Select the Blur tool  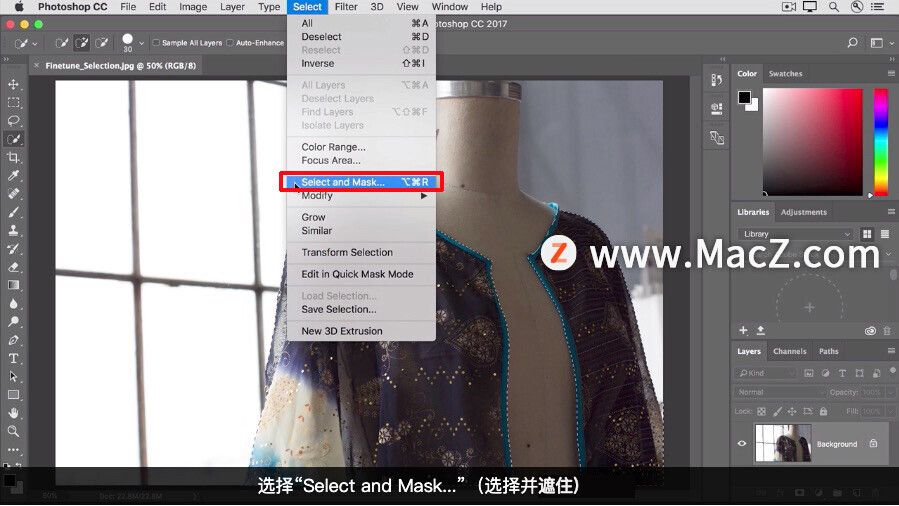coord(13,304)
